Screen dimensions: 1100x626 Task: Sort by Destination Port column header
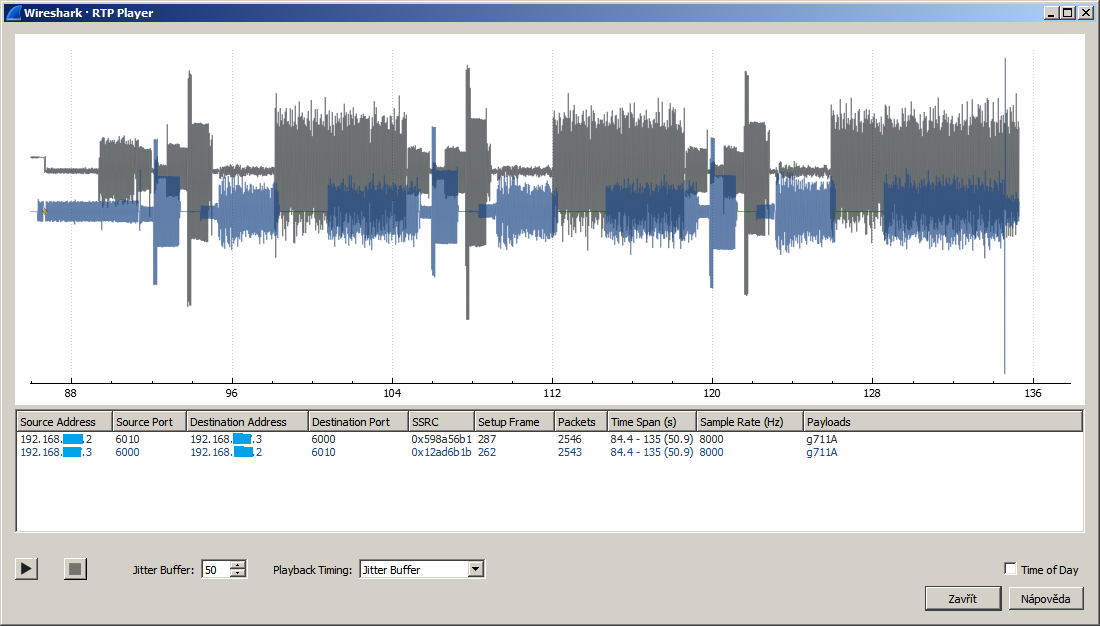(358, 422)
